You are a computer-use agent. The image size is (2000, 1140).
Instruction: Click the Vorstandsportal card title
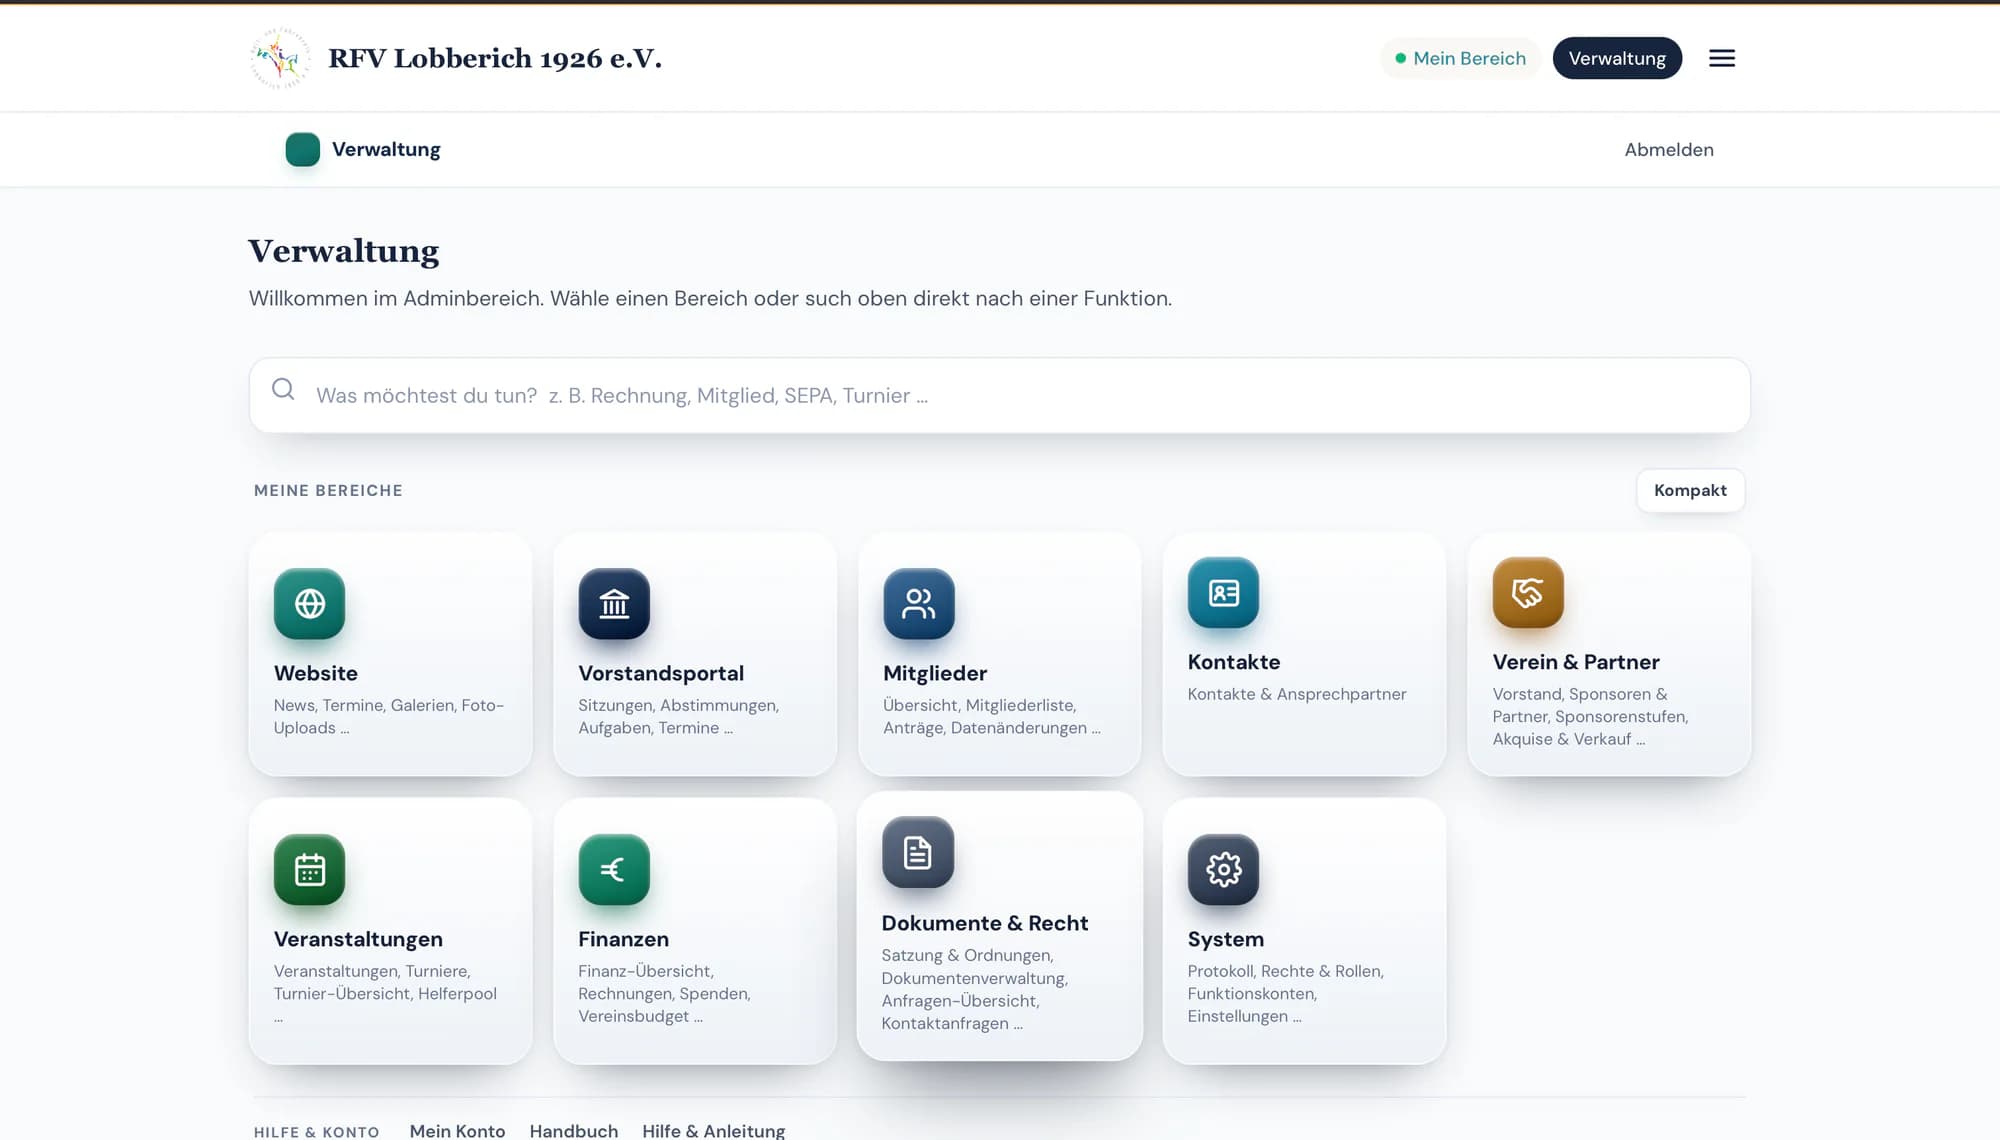click(661, 673)
